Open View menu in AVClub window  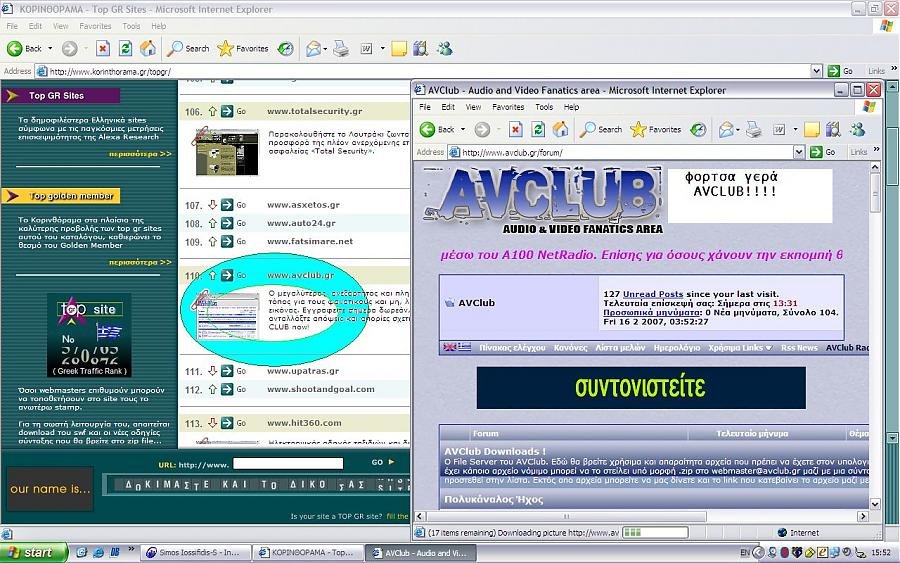pos(473,107)
